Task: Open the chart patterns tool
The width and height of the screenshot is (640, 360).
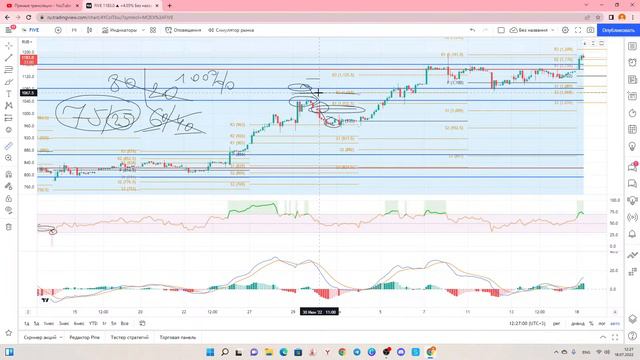Action: (9, 106)
